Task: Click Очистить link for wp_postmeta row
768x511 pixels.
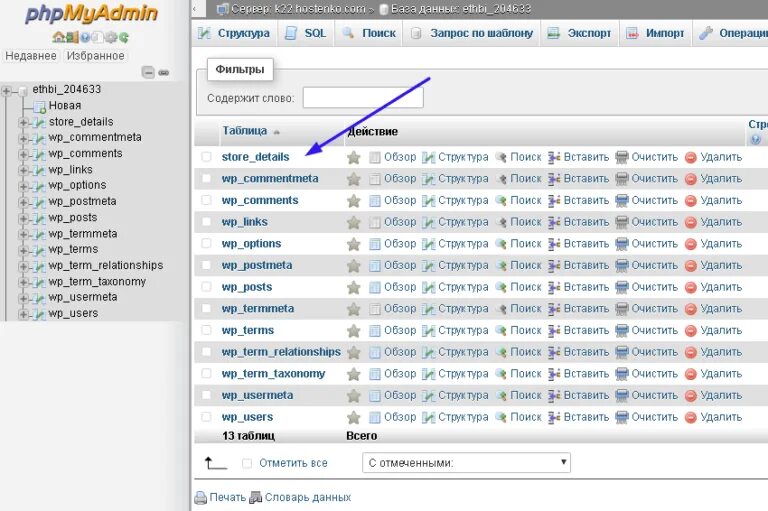Action: pyautogui.click(x=654, y=266)
